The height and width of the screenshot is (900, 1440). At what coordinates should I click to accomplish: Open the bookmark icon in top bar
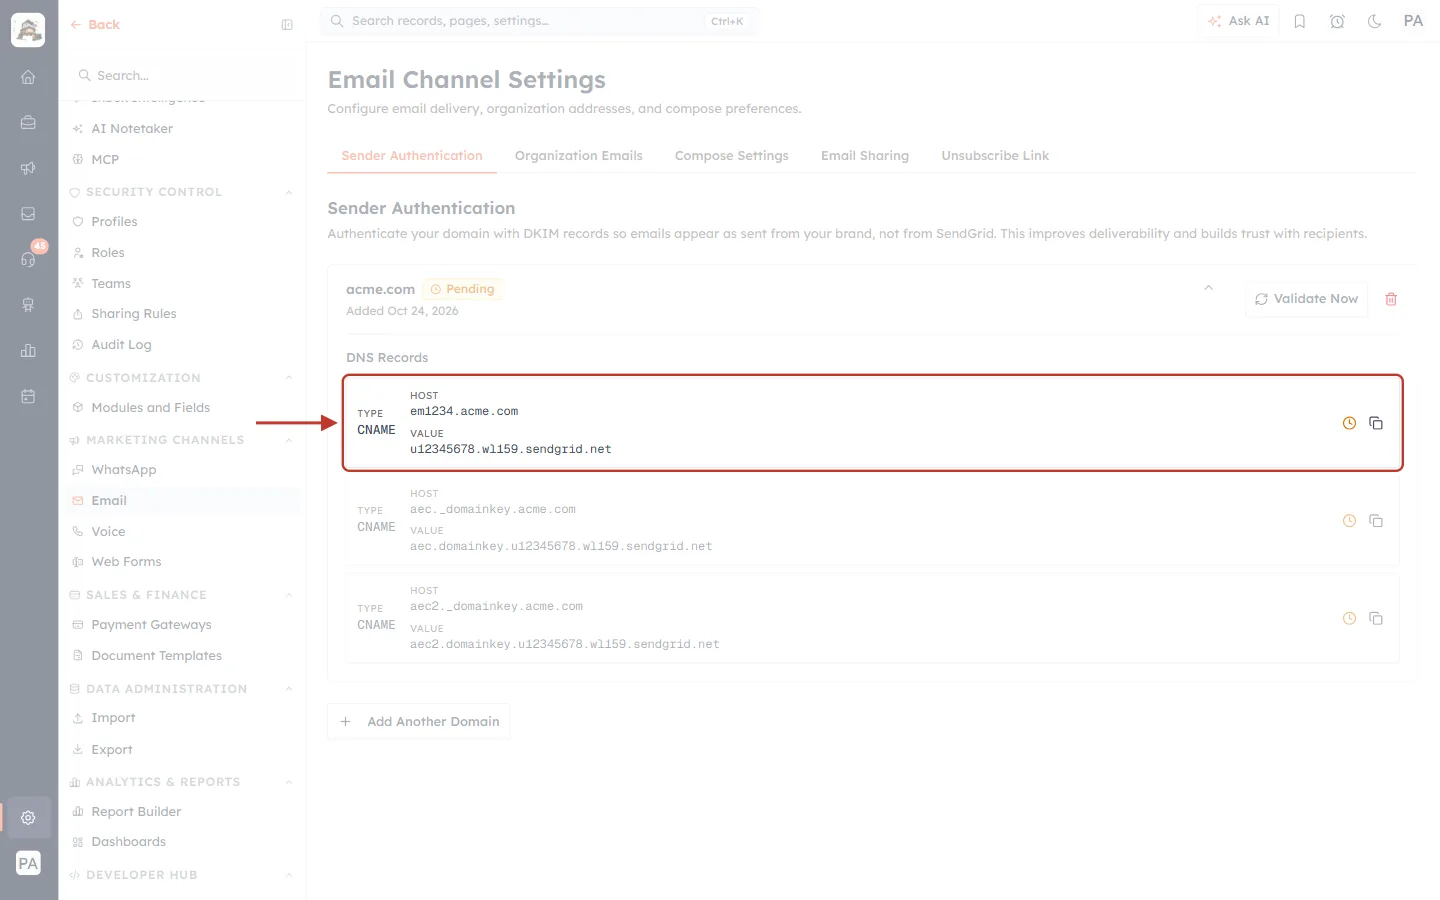[1300, 21]
